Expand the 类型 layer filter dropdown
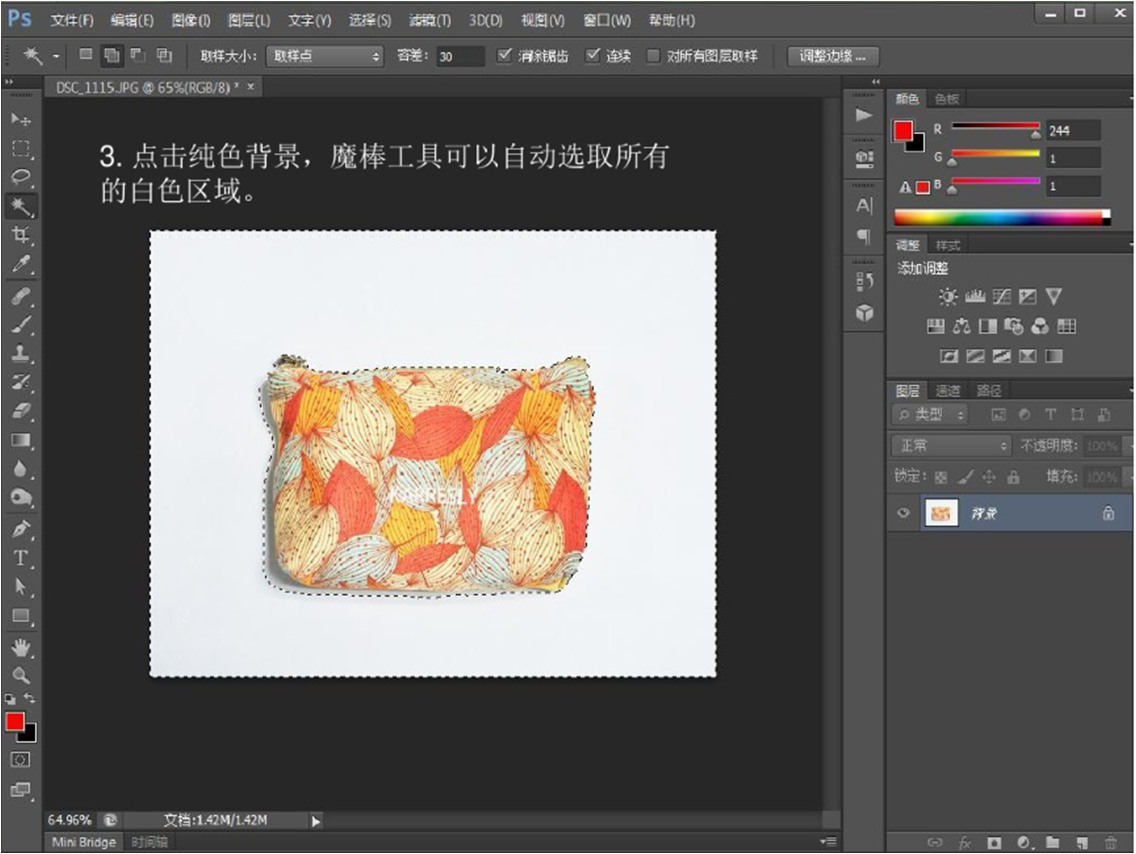Image resolution: width=1136 pixels, height=854 pixels. 930,415
